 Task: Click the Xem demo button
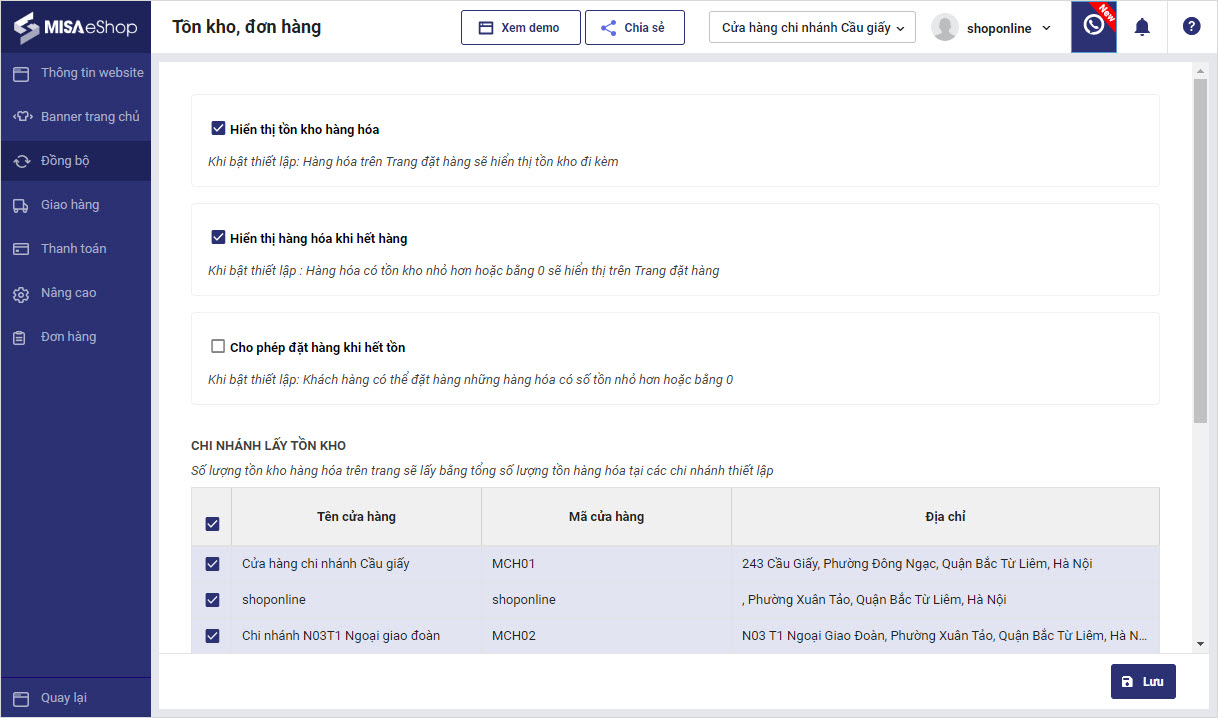pos(520,28)
